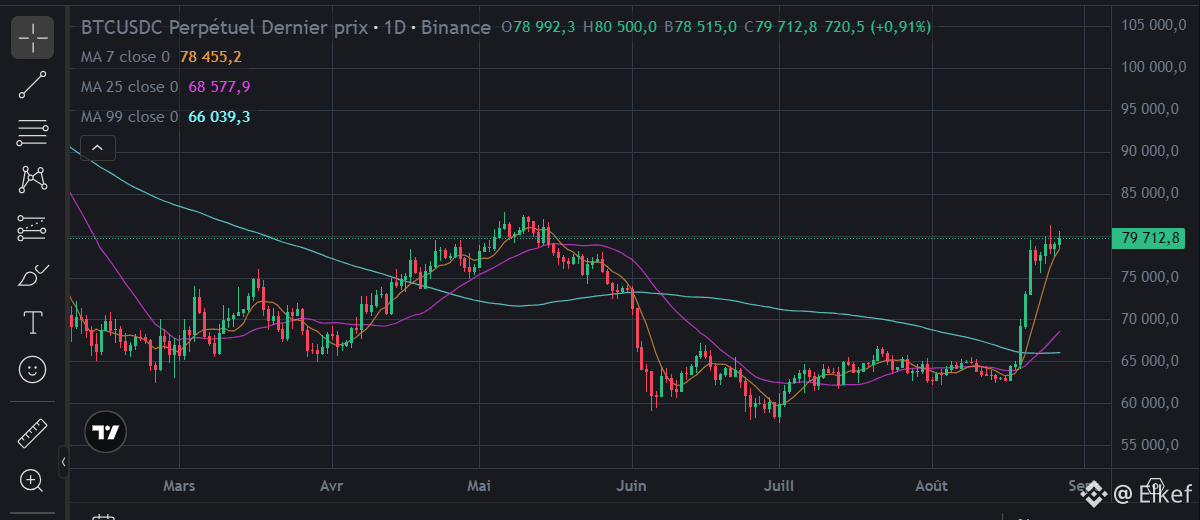Open the emoji icons tool

(x=33, y=370)
